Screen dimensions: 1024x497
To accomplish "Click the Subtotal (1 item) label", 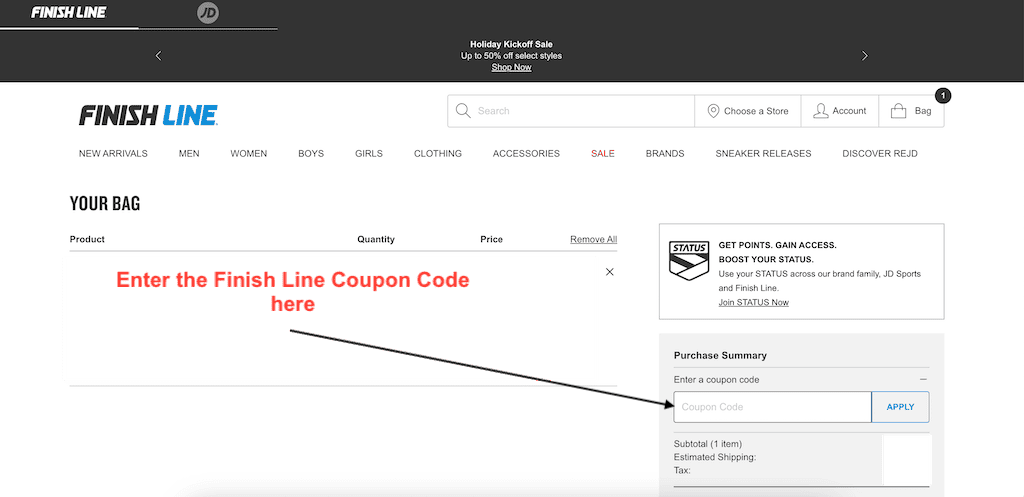I will [x=707, y=444].
